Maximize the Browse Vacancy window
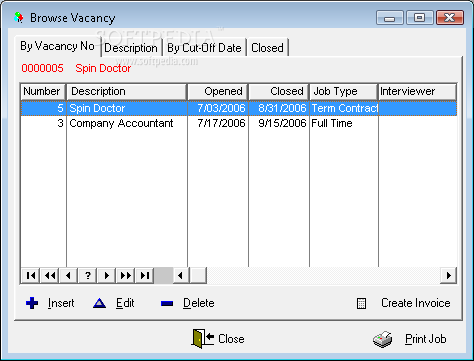This screenshot has width=474, height=361. click(419, 17)
